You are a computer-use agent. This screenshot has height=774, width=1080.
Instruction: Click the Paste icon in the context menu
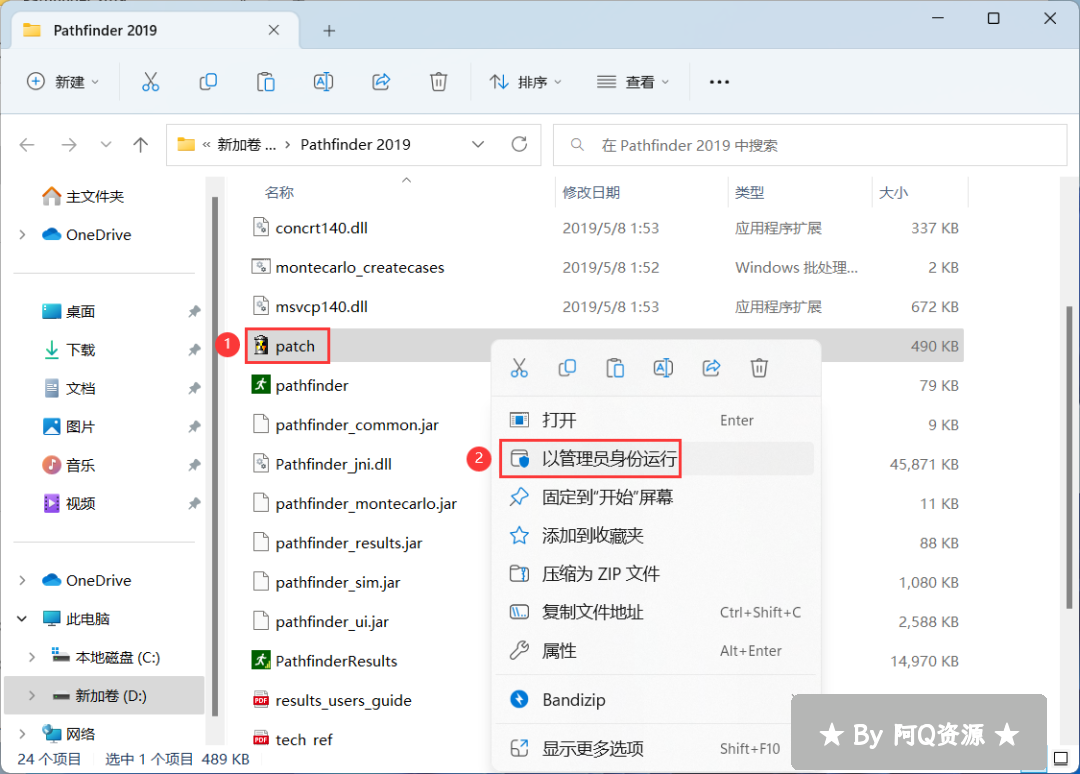click(x=615, y=368)
